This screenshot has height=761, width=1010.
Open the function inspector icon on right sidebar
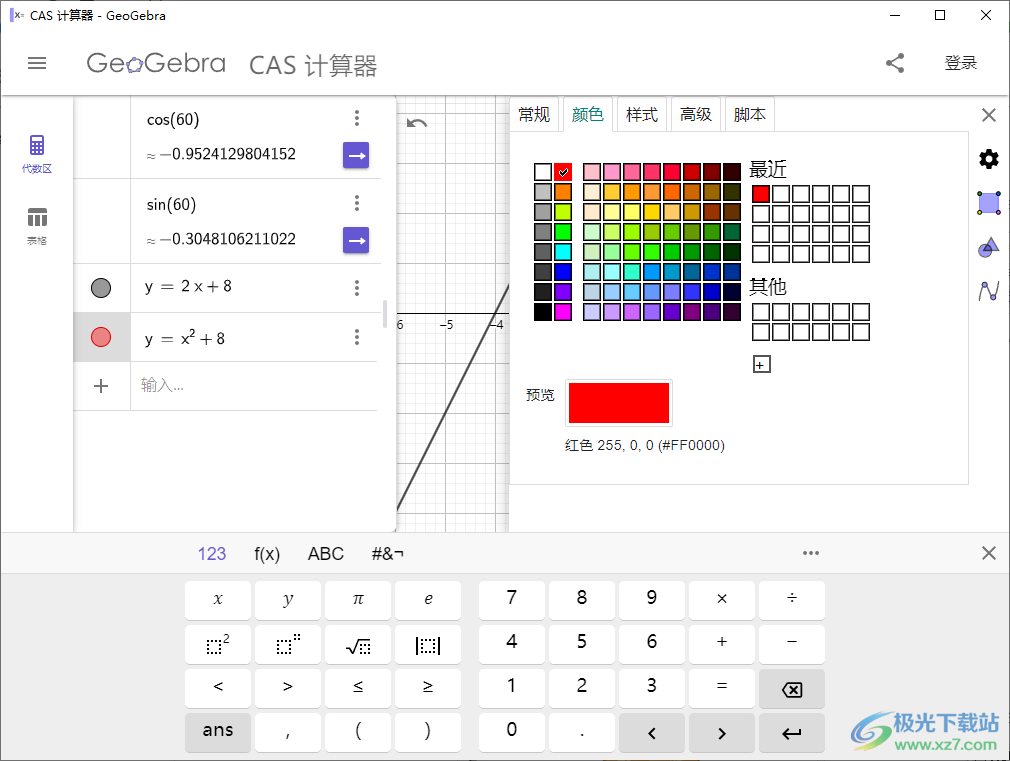(x=988, y=292)
